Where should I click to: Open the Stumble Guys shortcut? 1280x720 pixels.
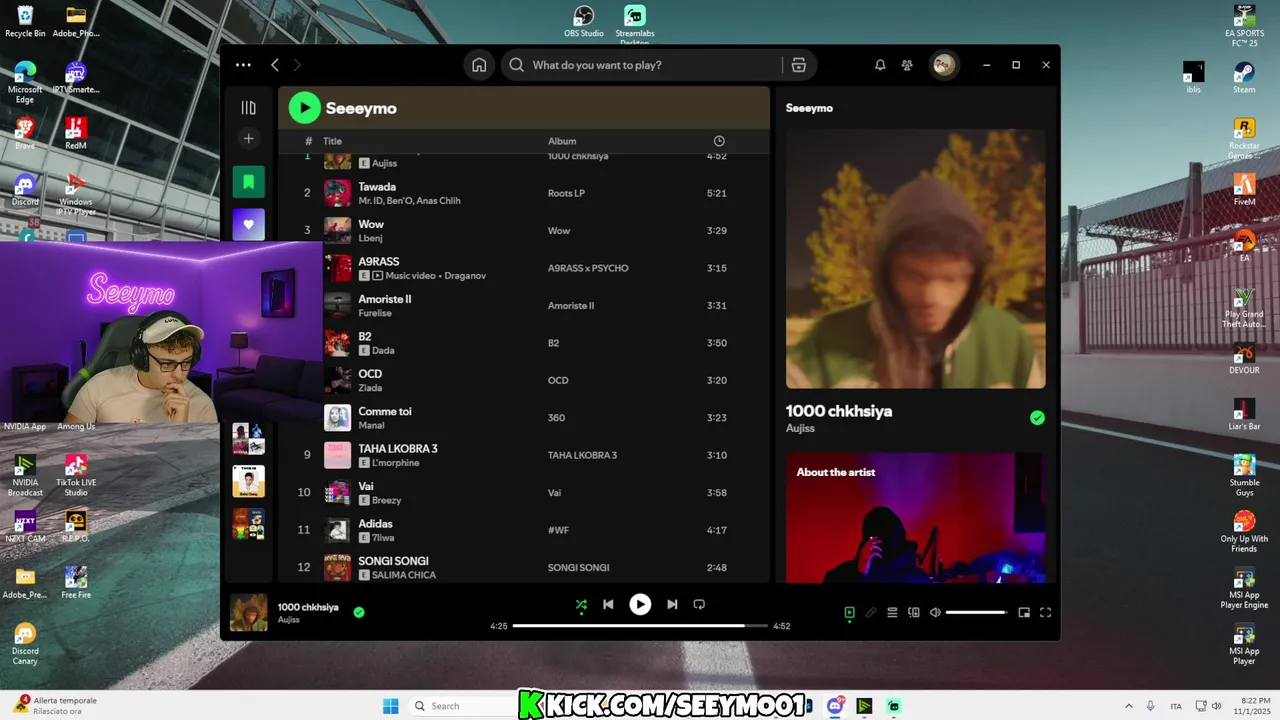coord(1244,476)
